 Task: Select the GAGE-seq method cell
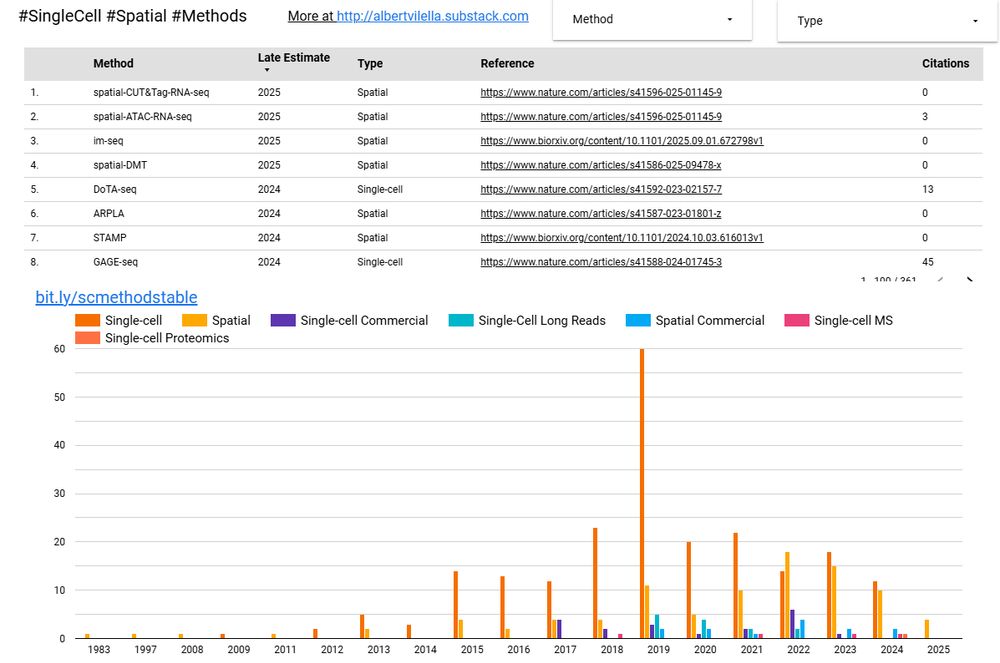115,262
